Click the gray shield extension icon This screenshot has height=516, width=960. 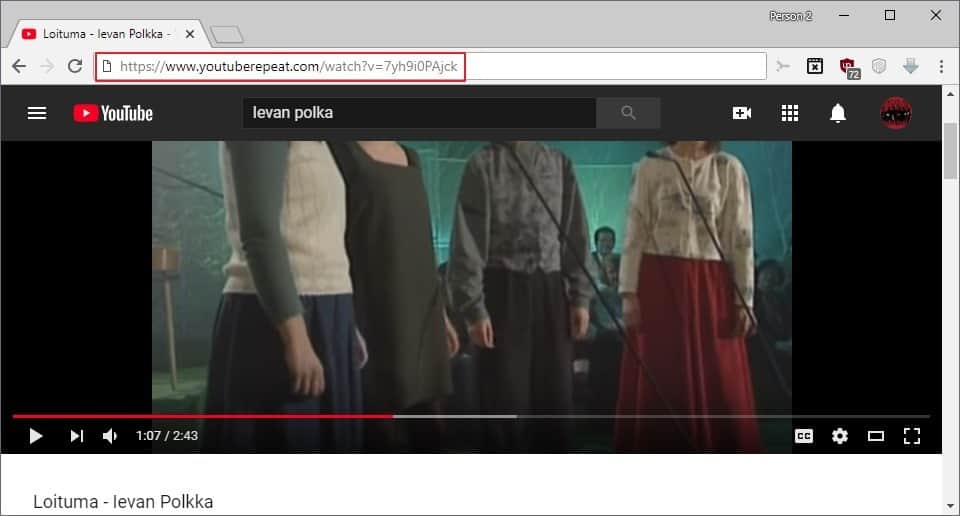[879, 65]
